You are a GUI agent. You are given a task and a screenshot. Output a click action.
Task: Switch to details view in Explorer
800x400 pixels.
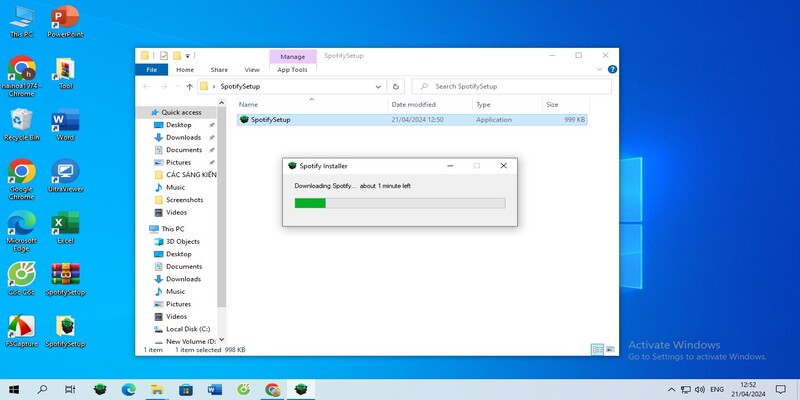pos(597,349)
